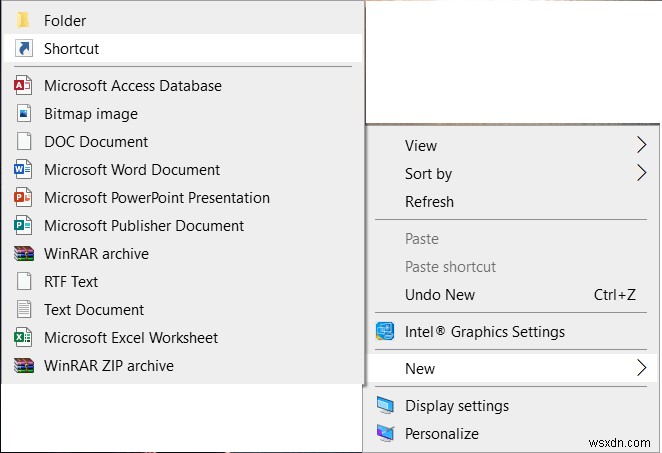Expand the View submenu arrow
Image resolution: width=662 pixels, height=453 pixels.
click(641, 145)
